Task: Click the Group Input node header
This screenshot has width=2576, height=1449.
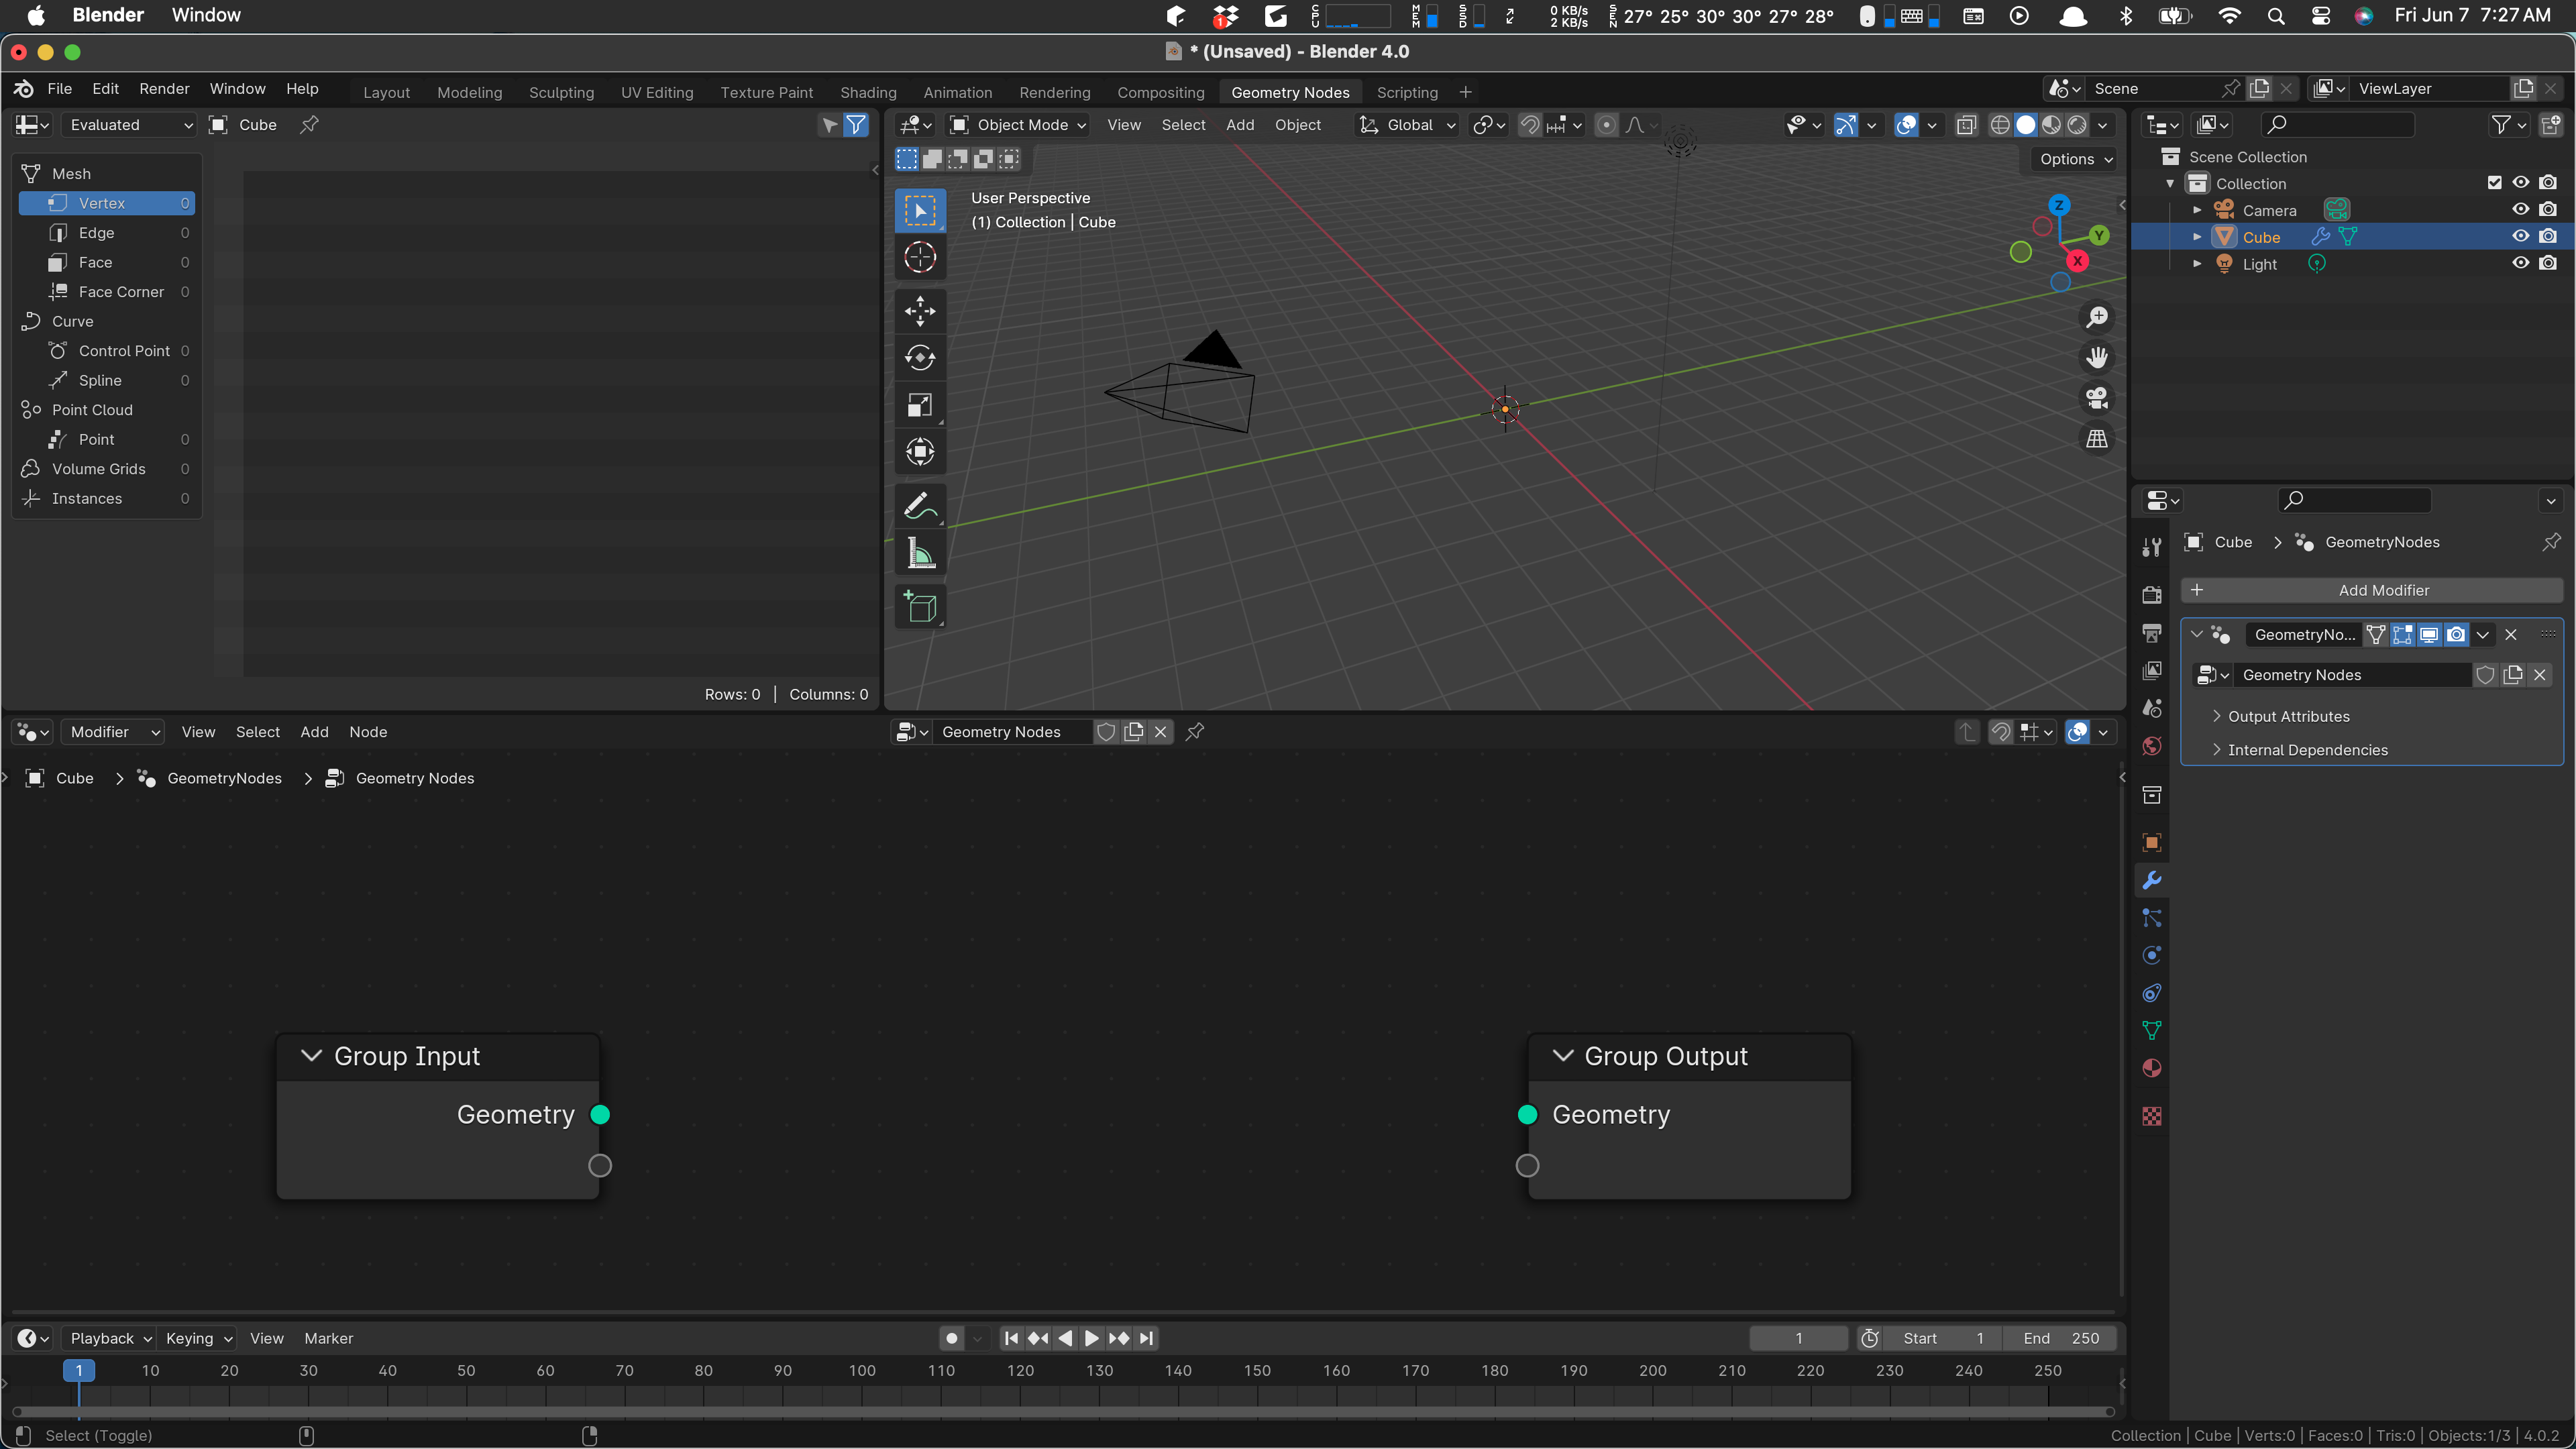Action: [x=438, y=1056]
